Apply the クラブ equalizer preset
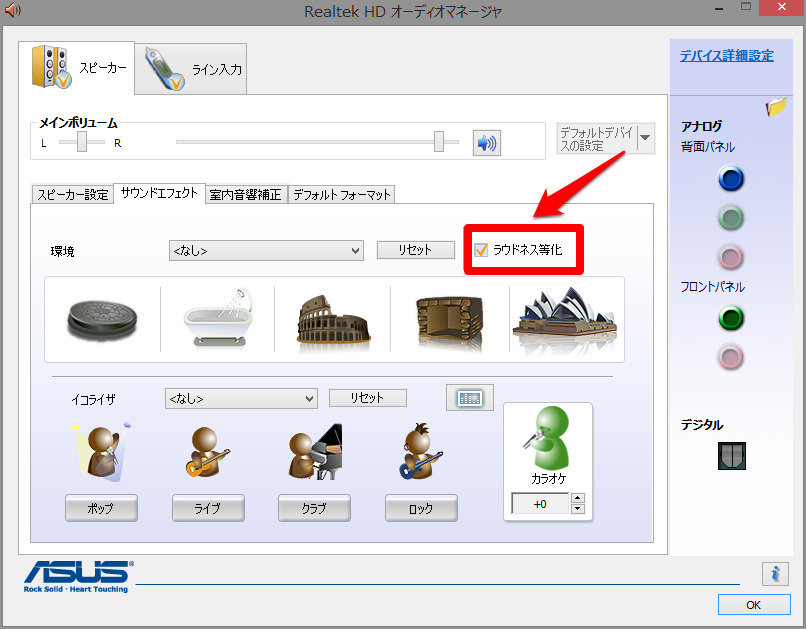This screenshot has width=806, height=629. tap(314, 508)
